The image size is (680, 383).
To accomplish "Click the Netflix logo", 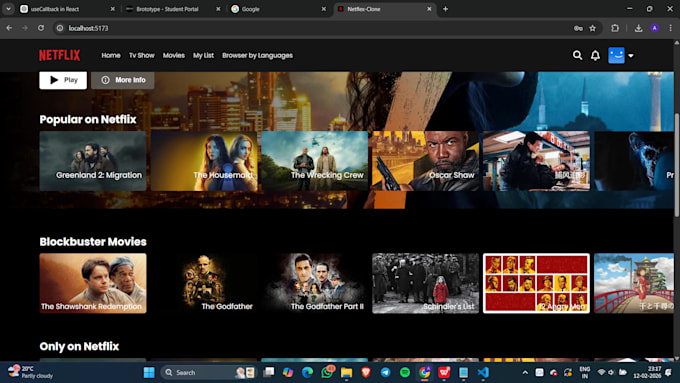I will [60, 56].
